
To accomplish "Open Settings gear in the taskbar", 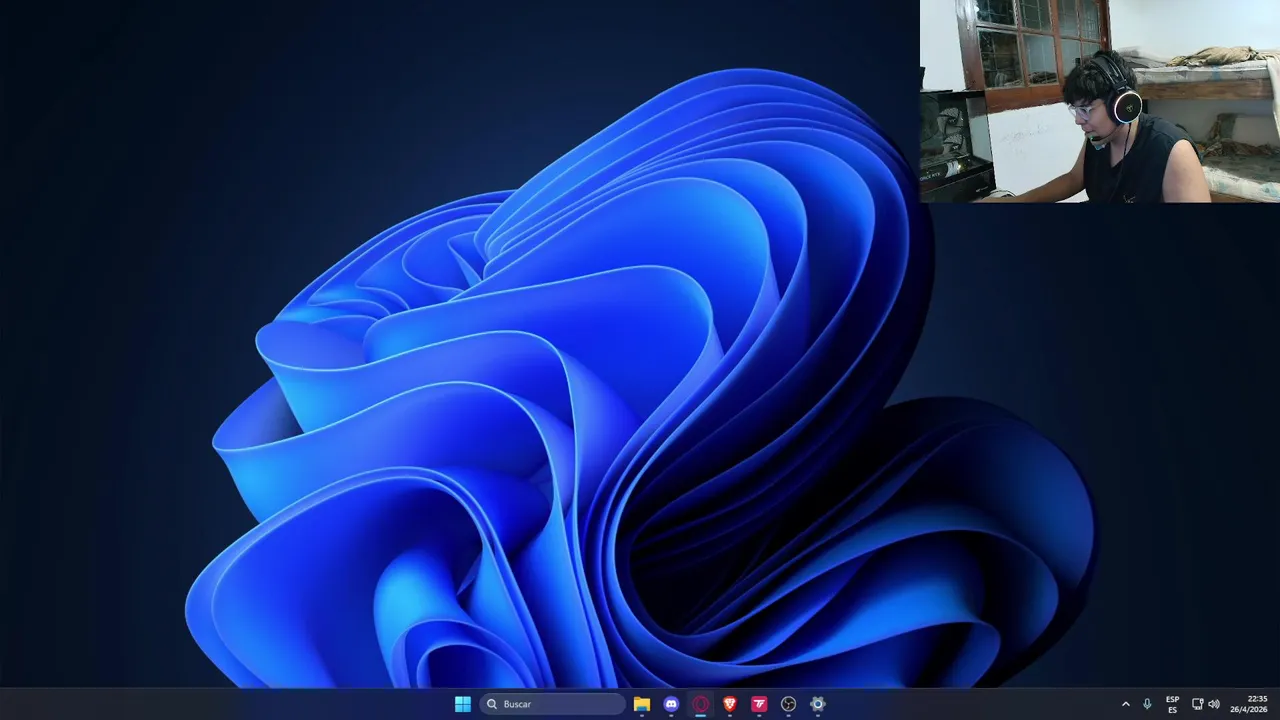I will point(817,704).
